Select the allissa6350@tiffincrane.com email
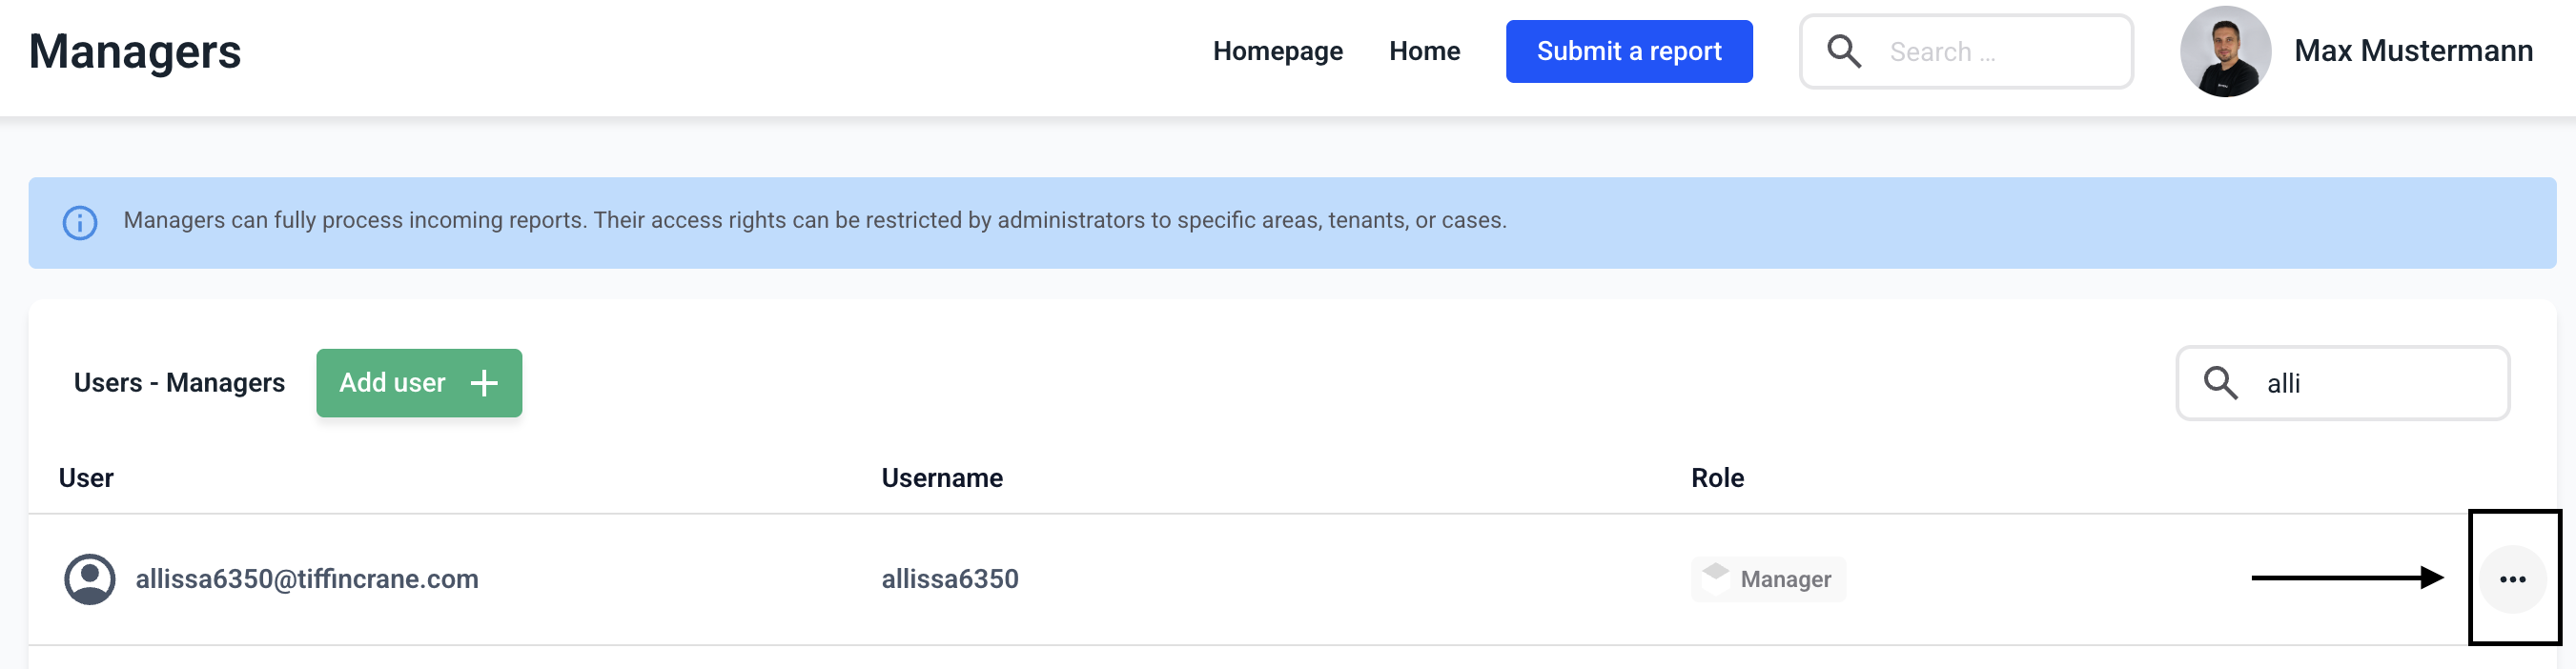This screenshot has width=2576, height=669. (x=307, y=579)
